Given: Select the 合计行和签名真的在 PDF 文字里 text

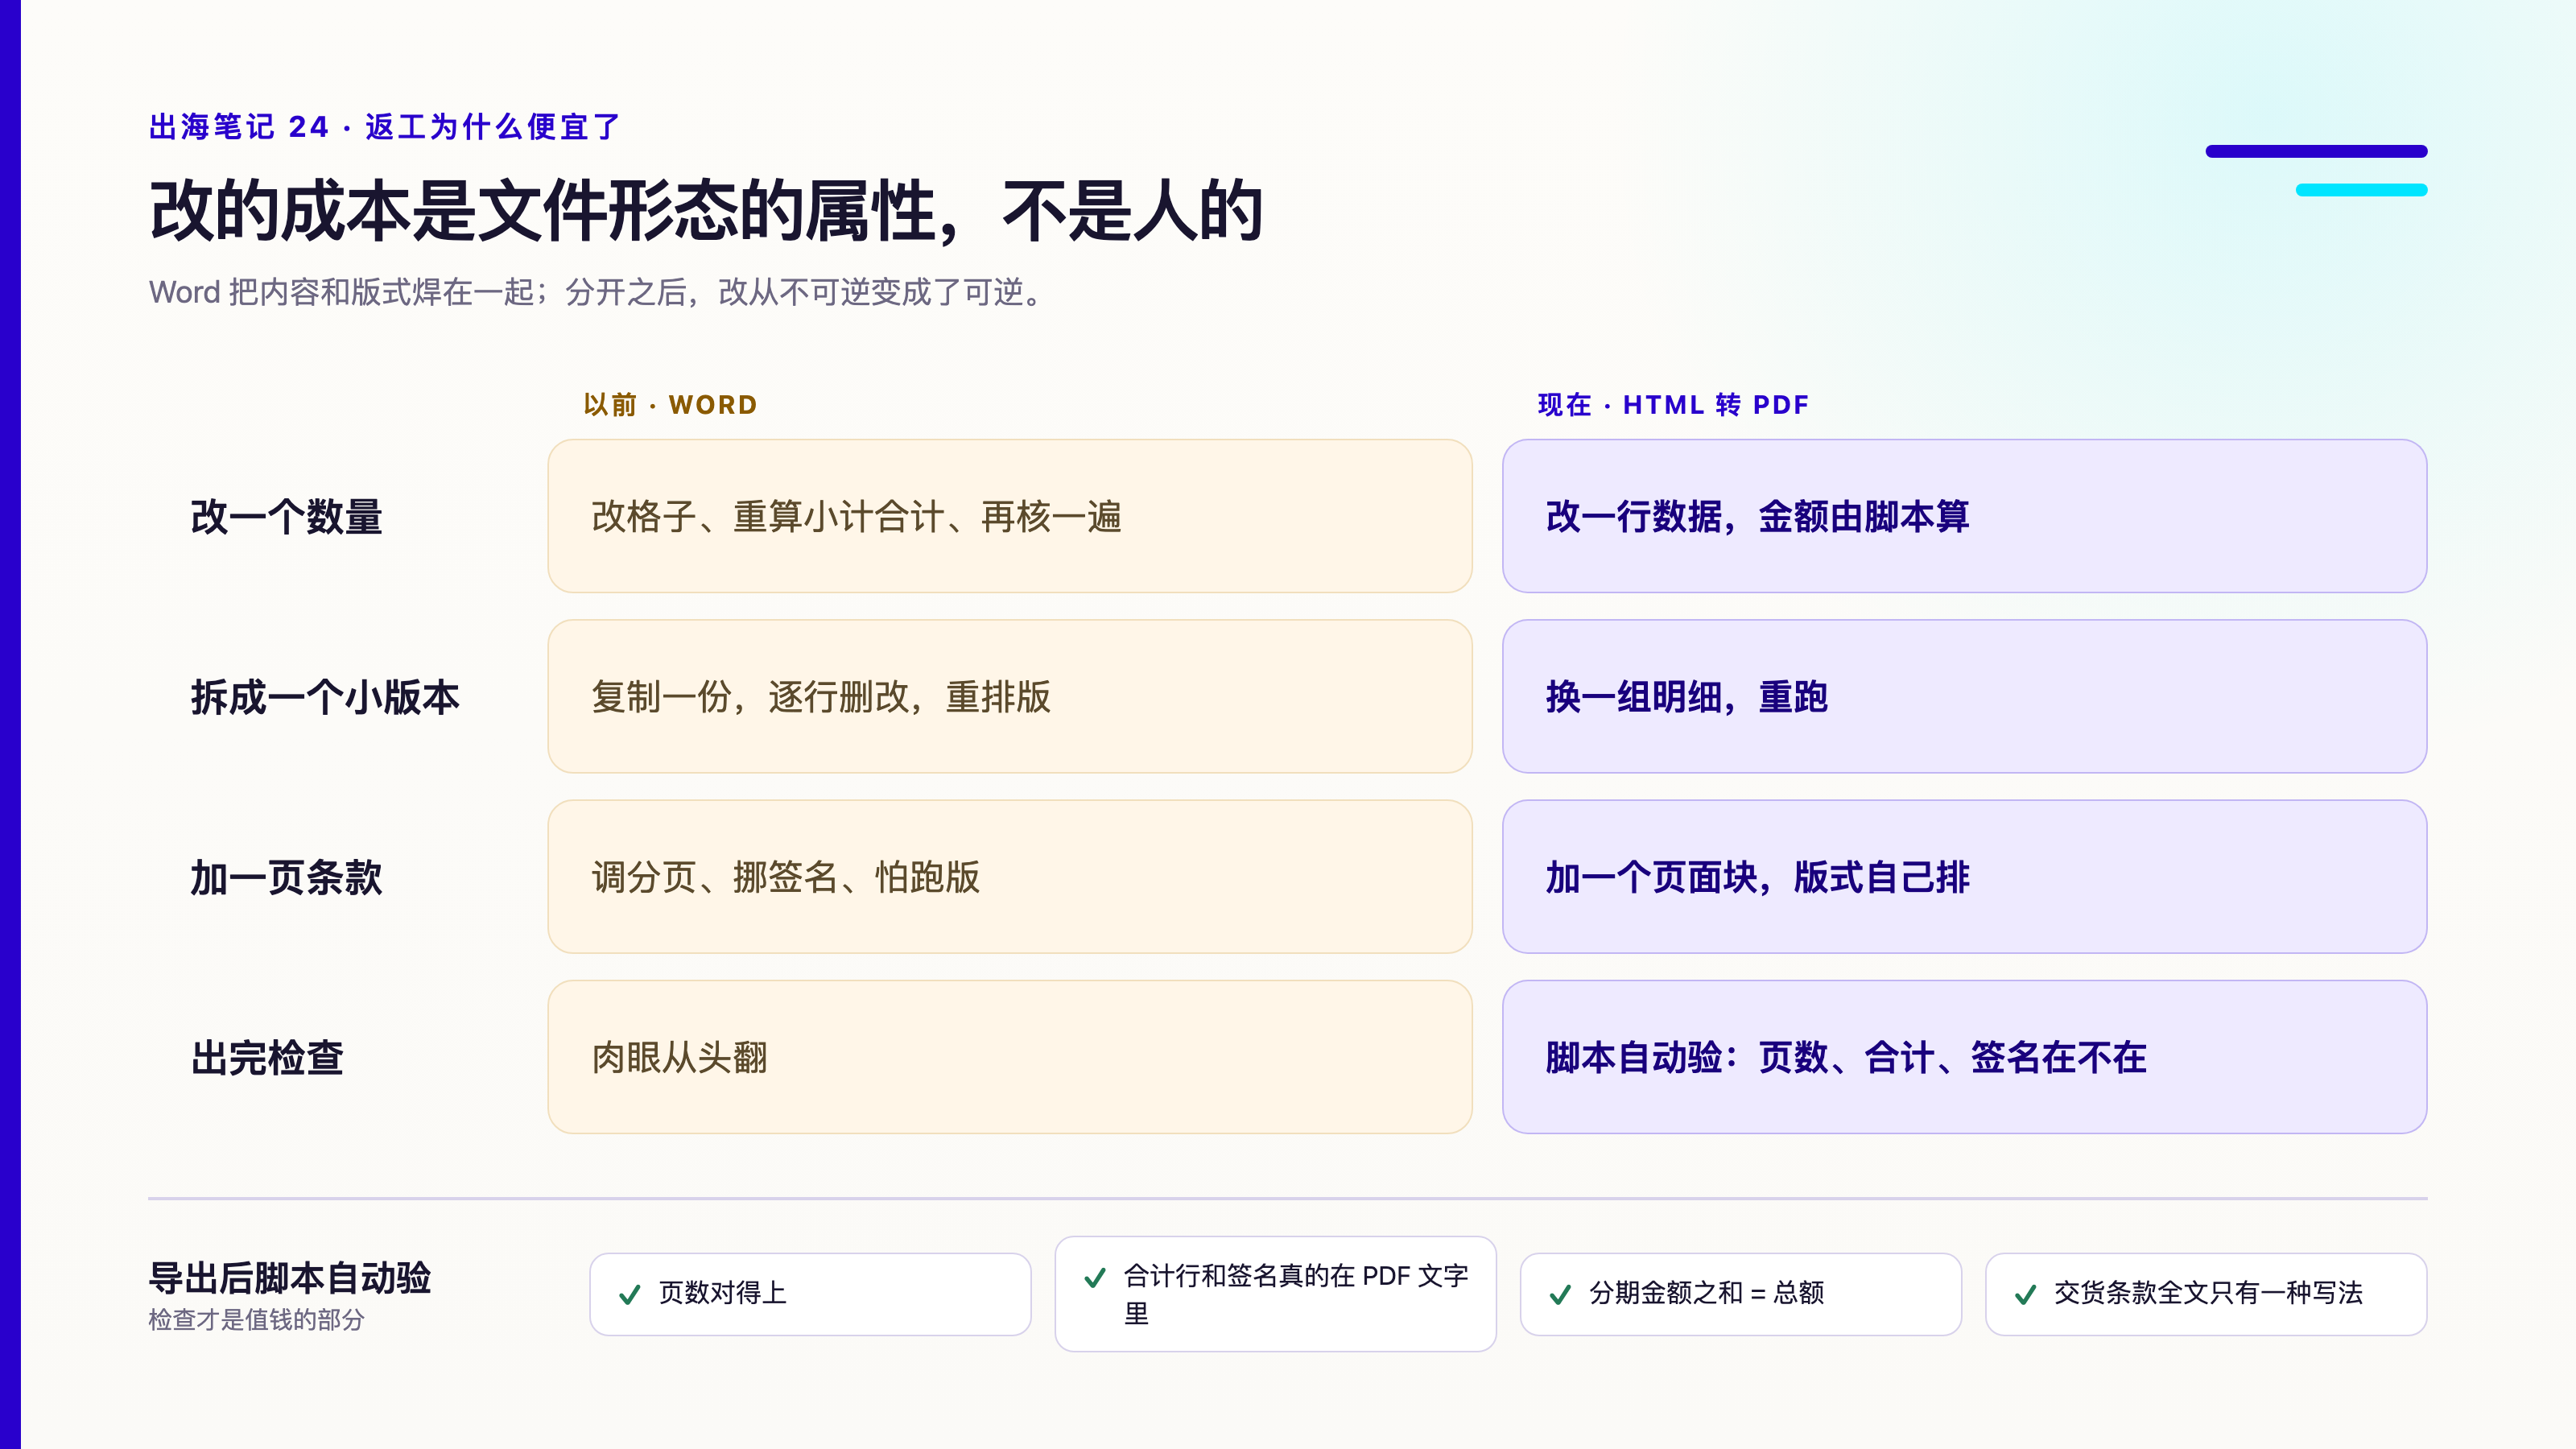Looking at the screenshot, I should pos(1296,1294).
